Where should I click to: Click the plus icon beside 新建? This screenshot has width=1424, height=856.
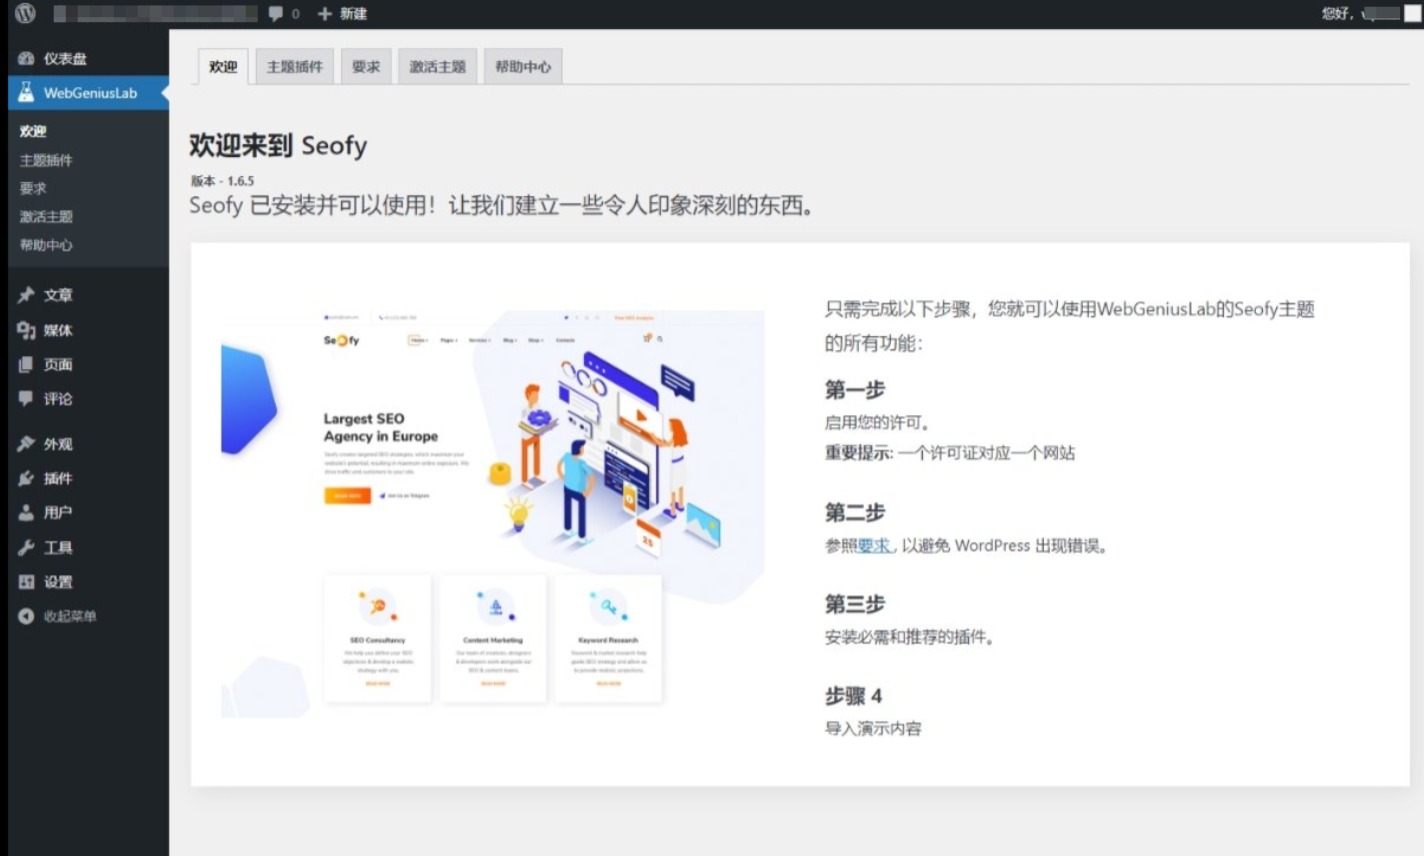pos(325,14)
